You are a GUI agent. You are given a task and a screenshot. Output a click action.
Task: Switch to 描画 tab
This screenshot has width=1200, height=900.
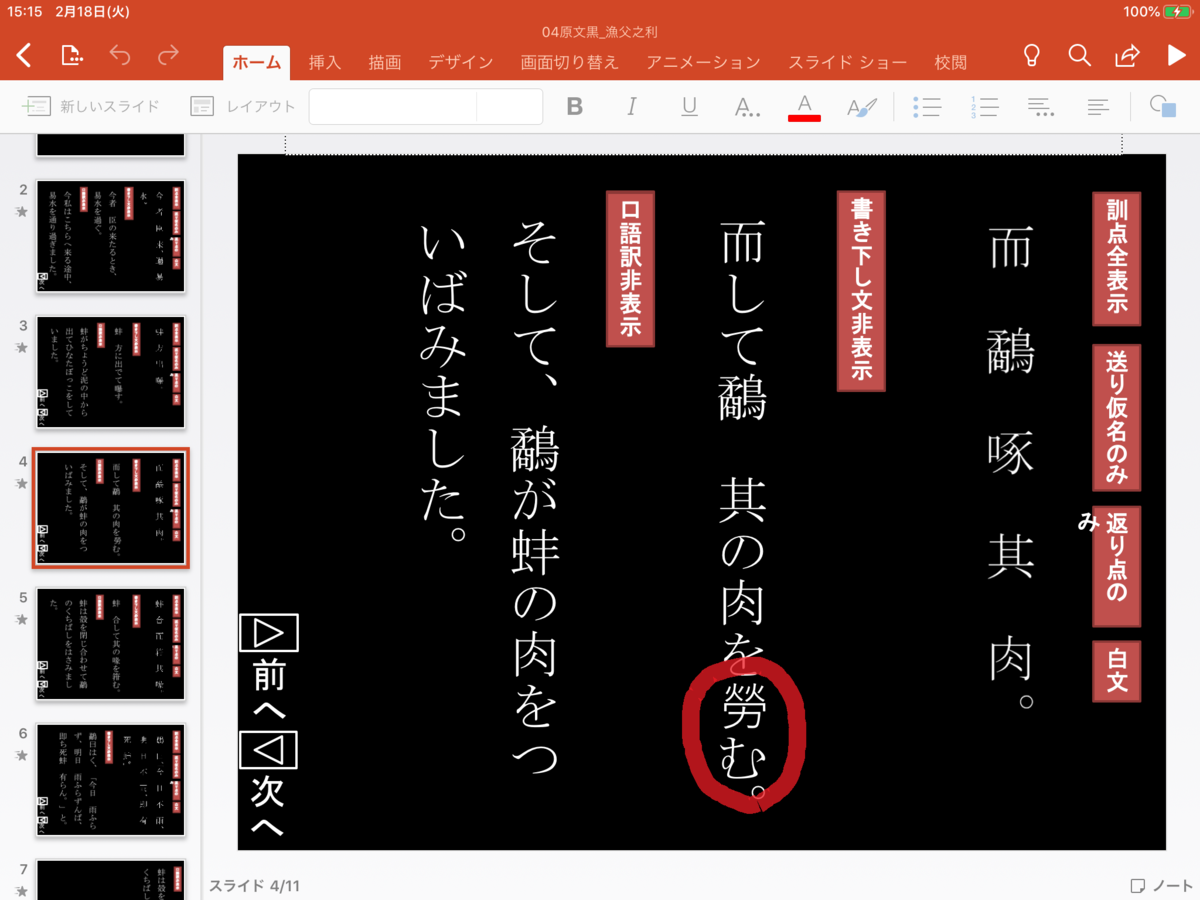pyautogui.click(x=385, y=62)
